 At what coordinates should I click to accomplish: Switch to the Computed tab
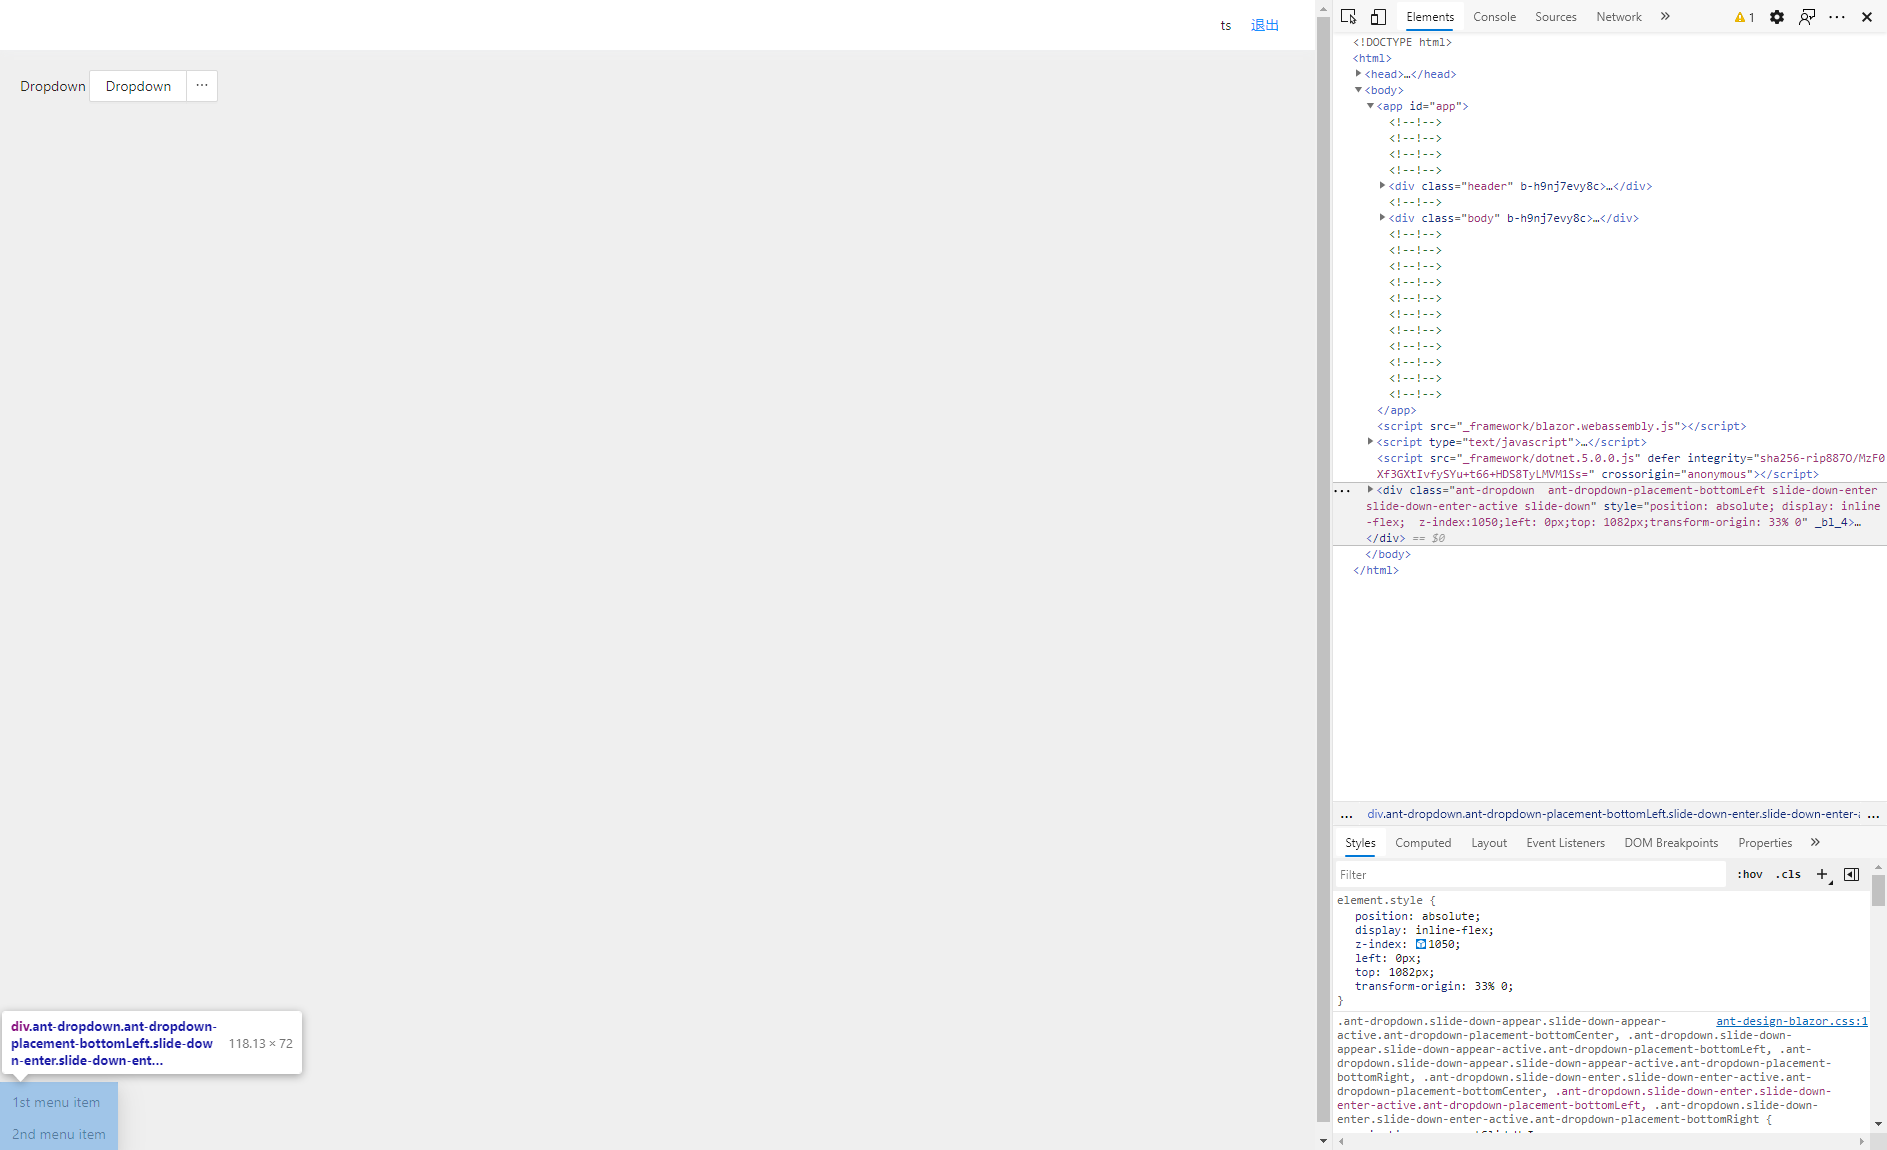(1423, 843)
